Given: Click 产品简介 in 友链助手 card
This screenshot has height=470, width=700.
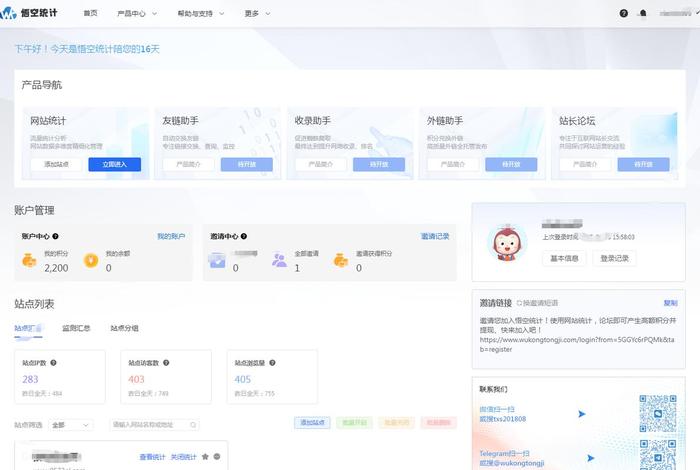Looking at the screenshot, I should click(x=188, y=164).
